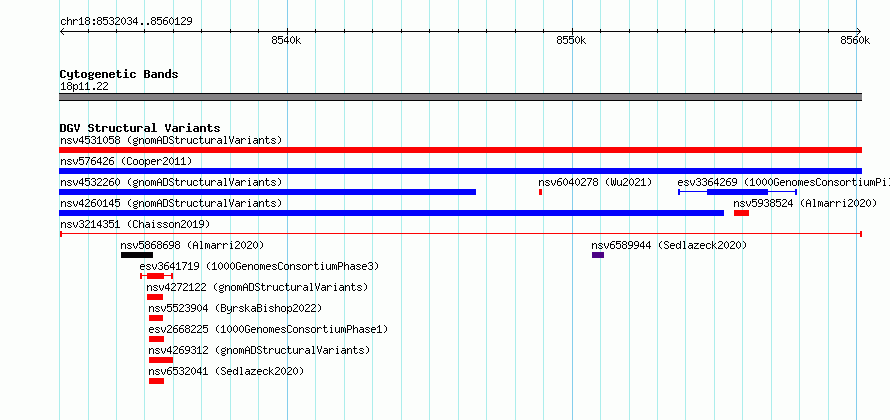The height and width of the screenshot is (420, 890).
Task: Open the nsv4269312 (gnomADStructuralVariants) label
Action: point(259,350)
